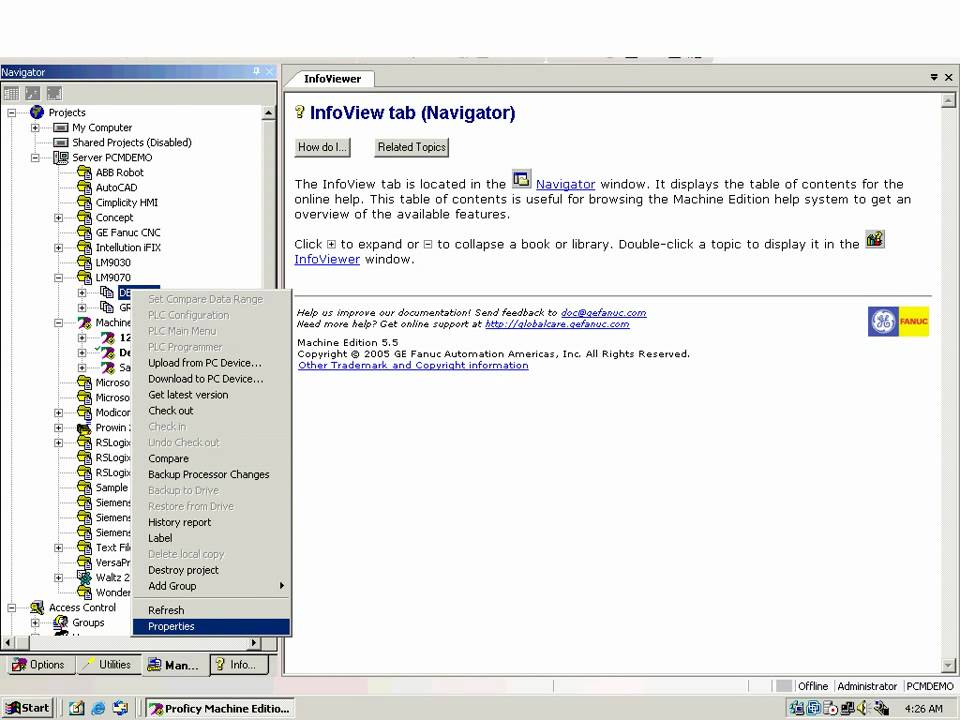Collapse the LM9070 node

click(59, 277)
